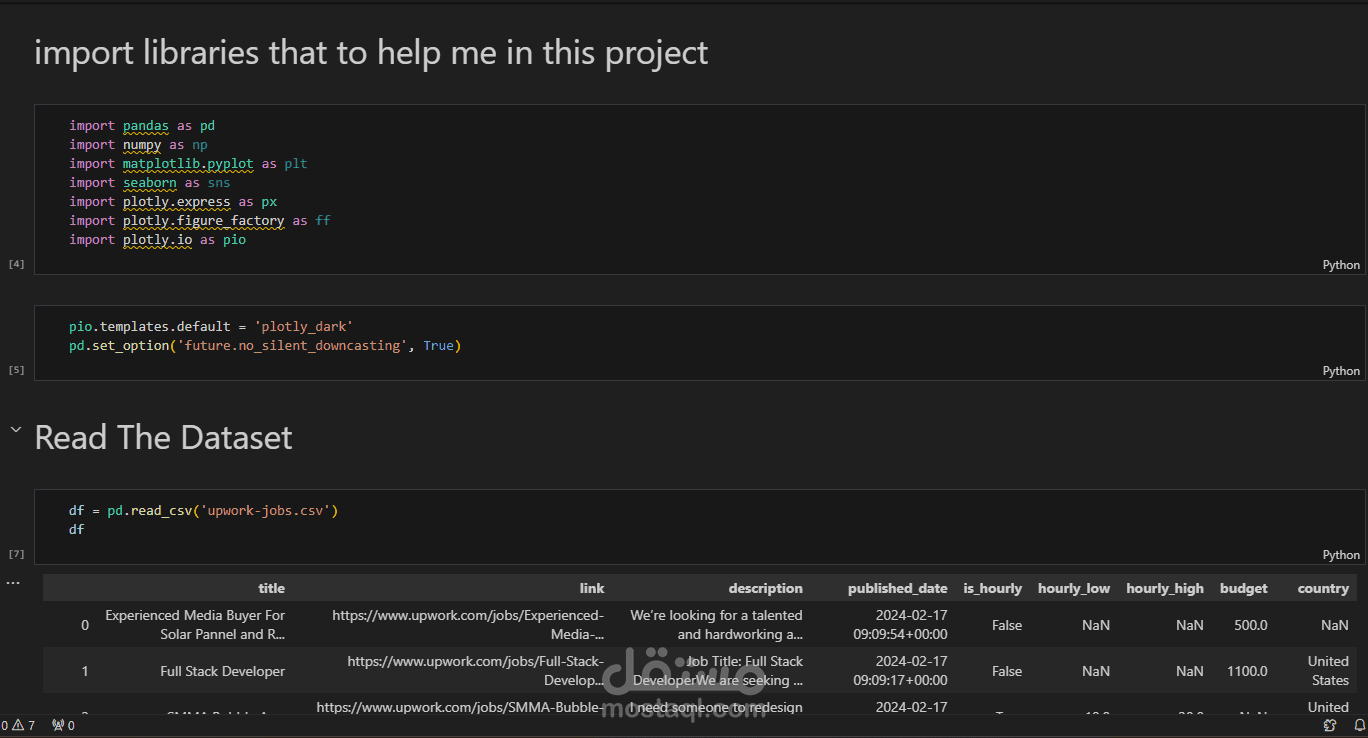Open the warnings count in status bar
1368x738 pixels.
[x=24, y=726]
